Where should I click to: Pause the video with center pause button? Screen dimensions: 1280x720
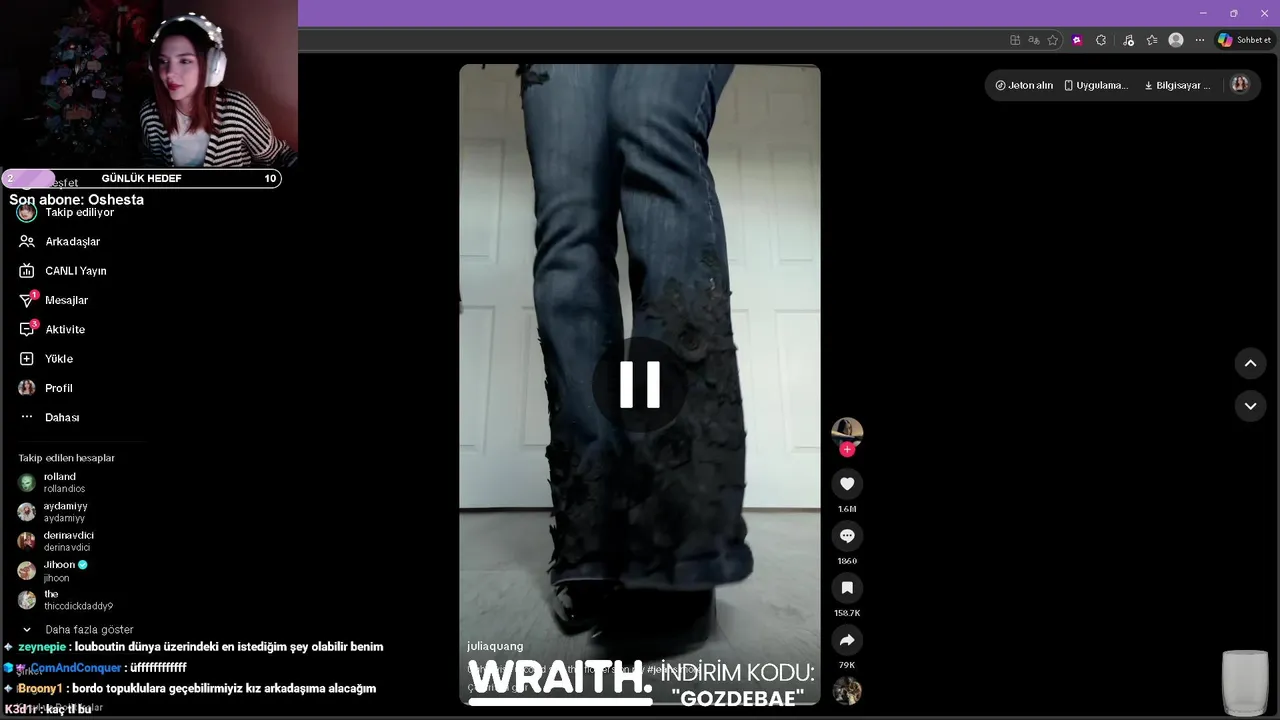(x=640, y=384)
